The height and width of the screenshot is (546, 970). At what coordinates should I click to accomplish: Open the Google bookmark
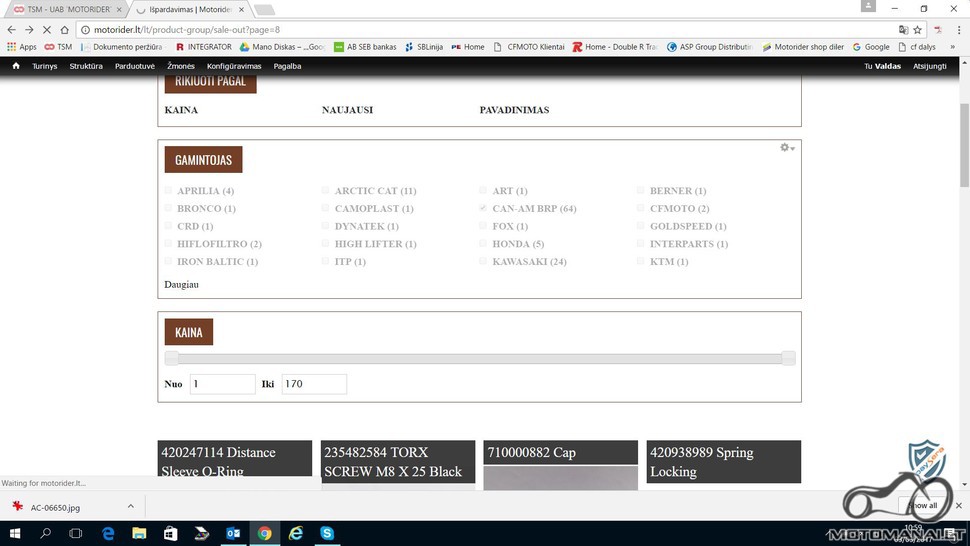point(871,47)
